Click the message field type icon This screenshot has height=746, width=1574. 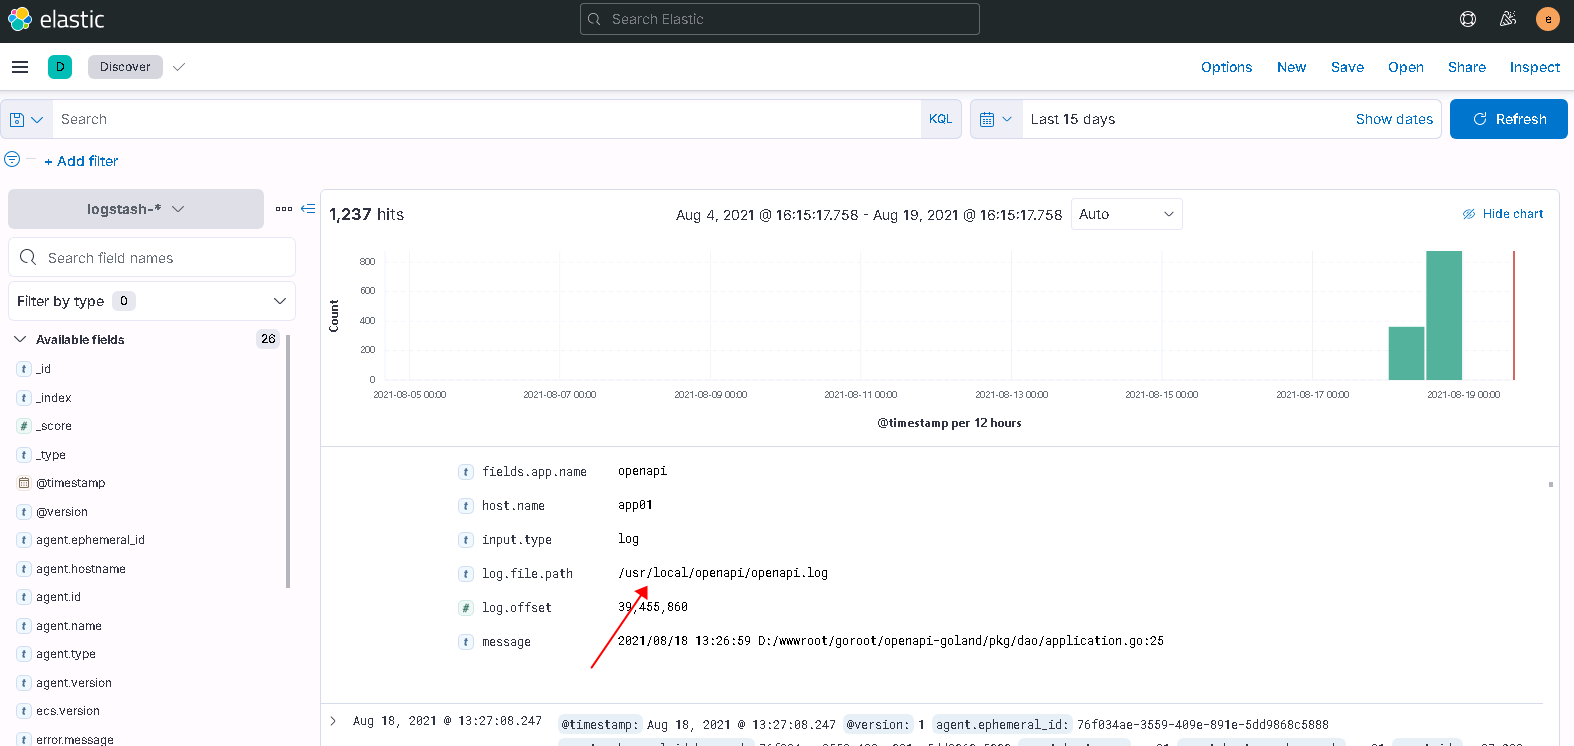pyautogui.click(x=466, y=642)
